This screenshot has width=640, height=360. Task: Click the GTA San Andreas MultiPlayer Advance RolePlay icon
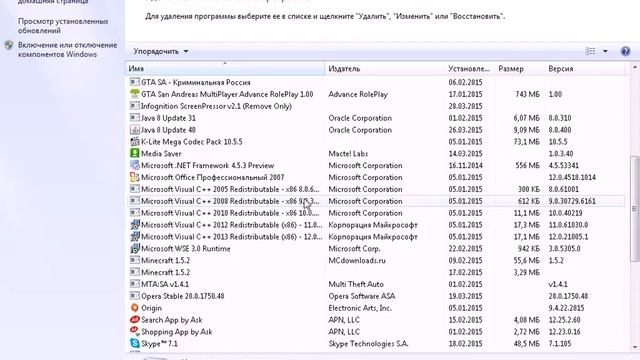(x=135, y=94)
